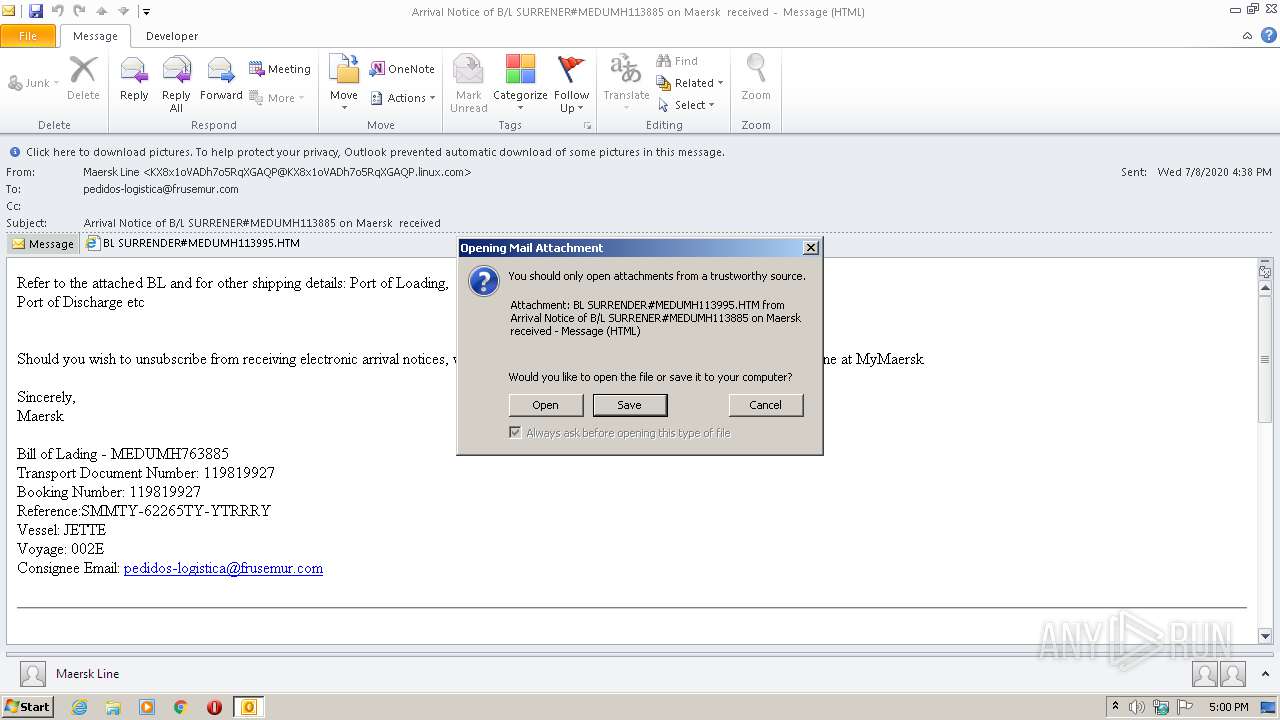This screenshot has width=1280, height=720.
Task: Click the Find tool in Editing
Action: click(x=677, y=61)
